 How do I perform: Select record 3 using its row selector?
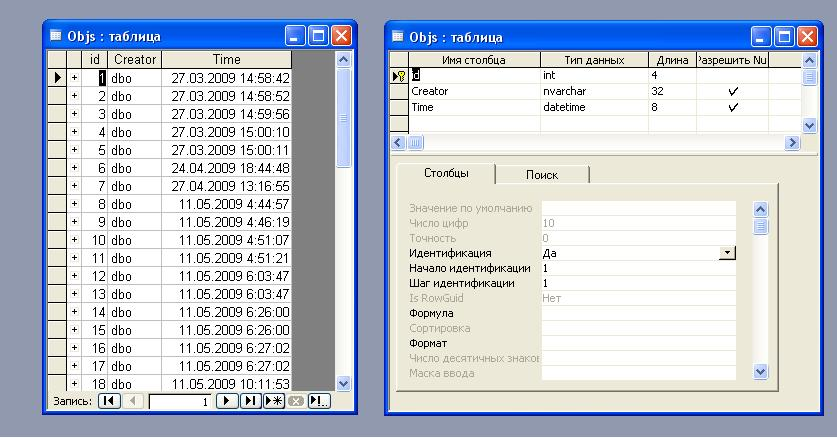click(57, 114)
